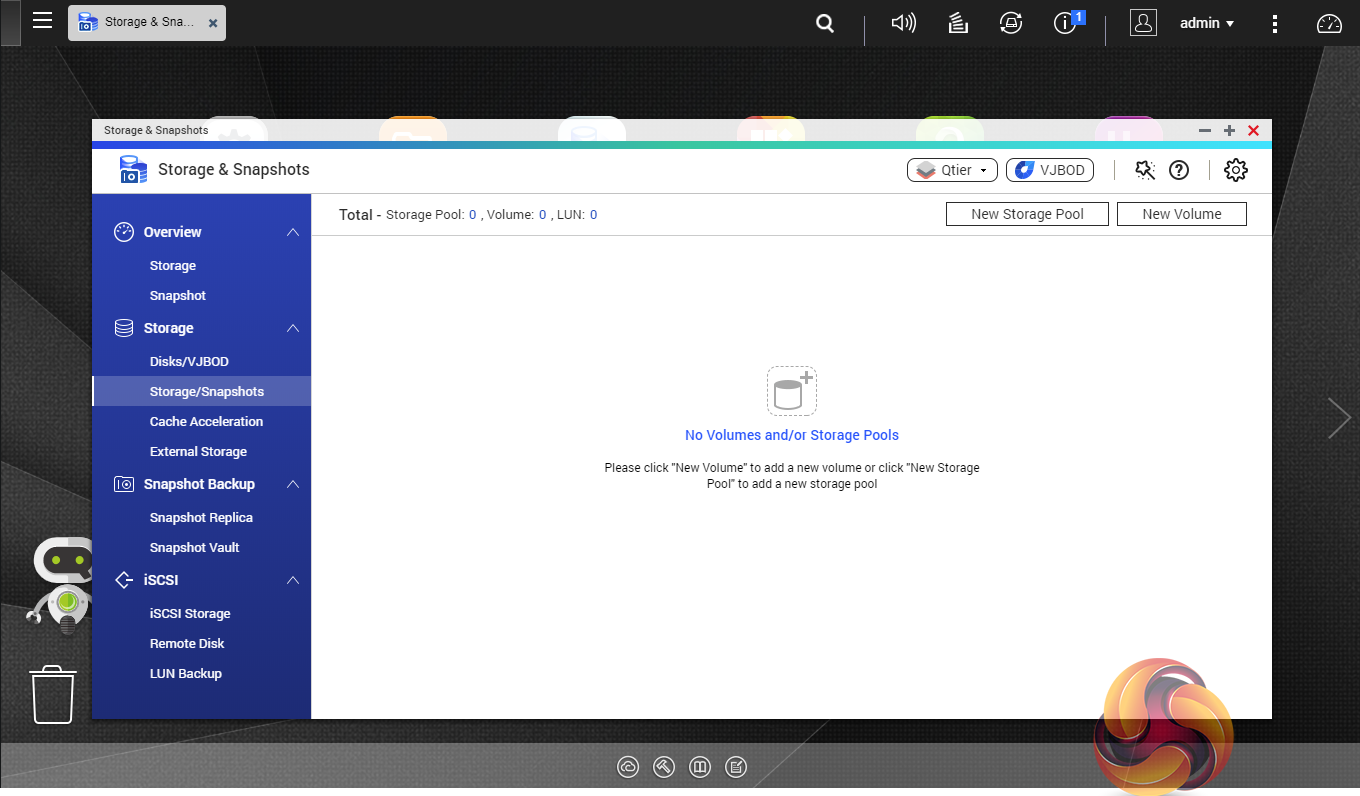Image resolution: width=1360 pixels, height=796 pixels.
Task: Open external devices sync icon
Action: pyautogui.click(x=1011, y=23)
